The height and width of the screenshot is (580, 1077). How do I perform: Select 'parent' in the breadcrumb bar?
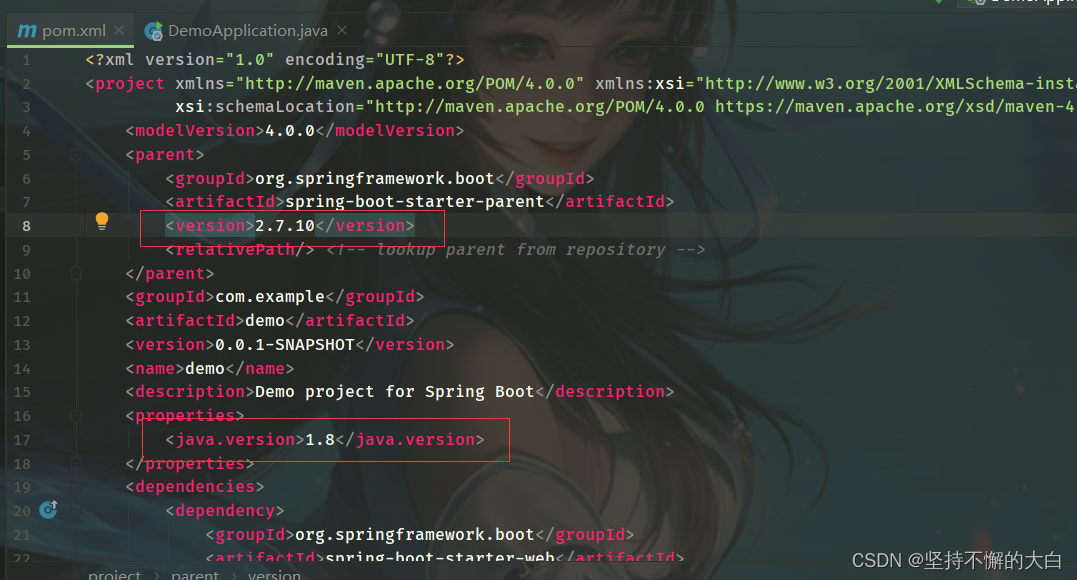(x=194, y=575)
